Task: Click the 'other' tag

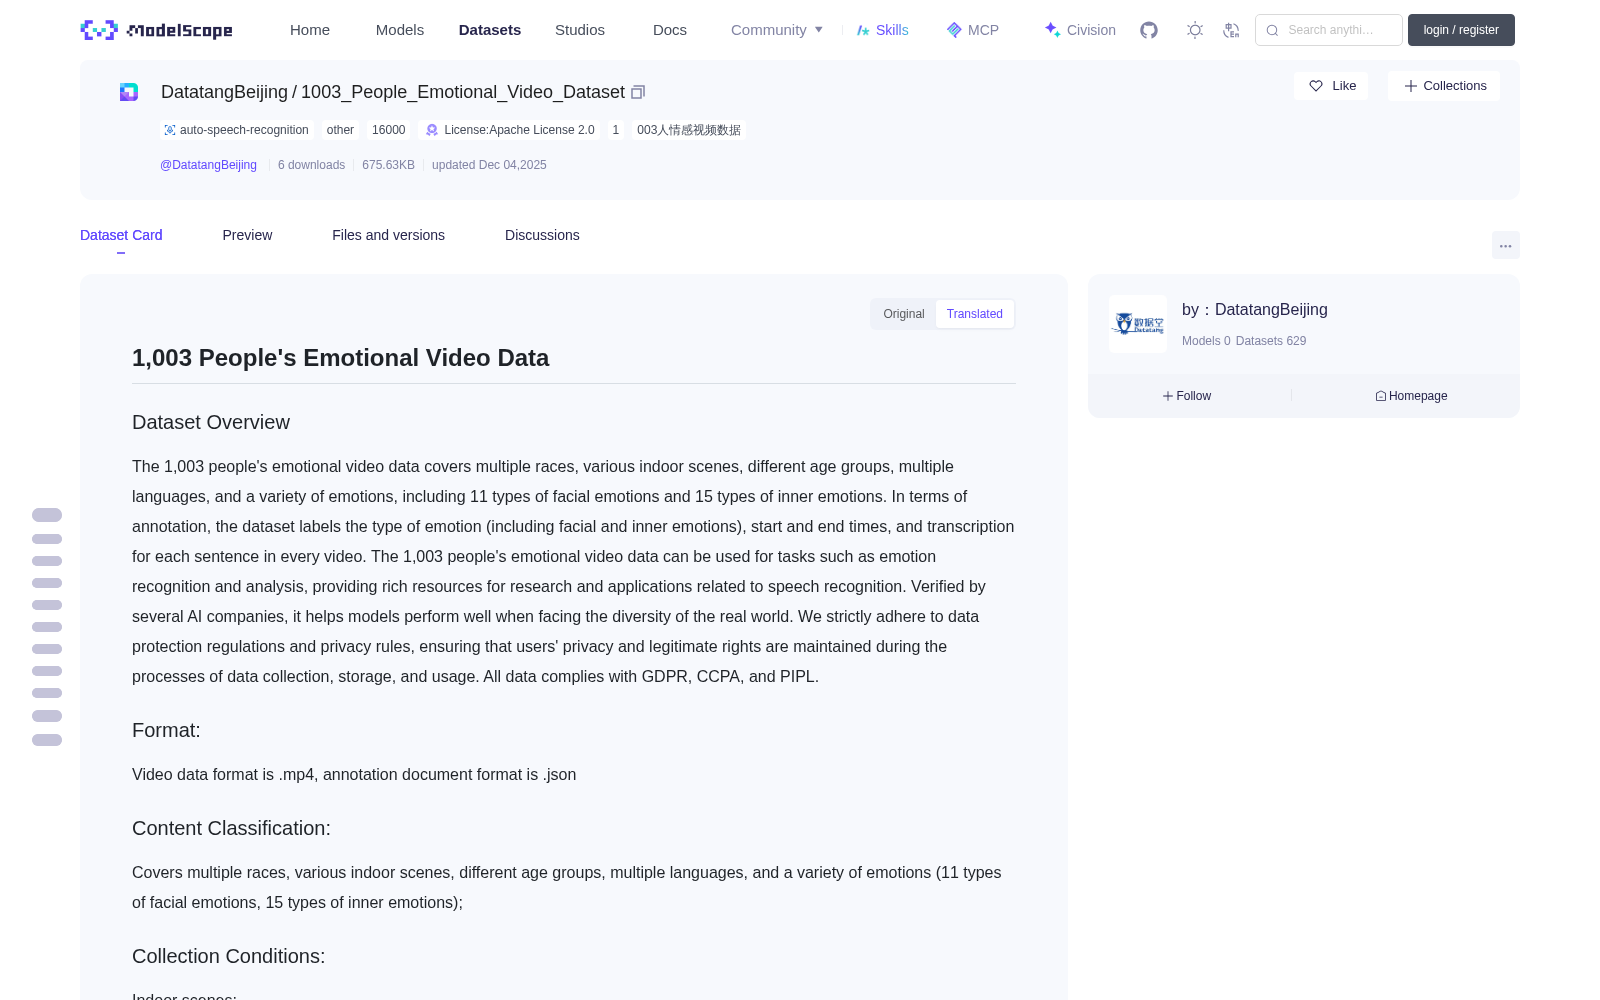Action: tap(340, 130)
